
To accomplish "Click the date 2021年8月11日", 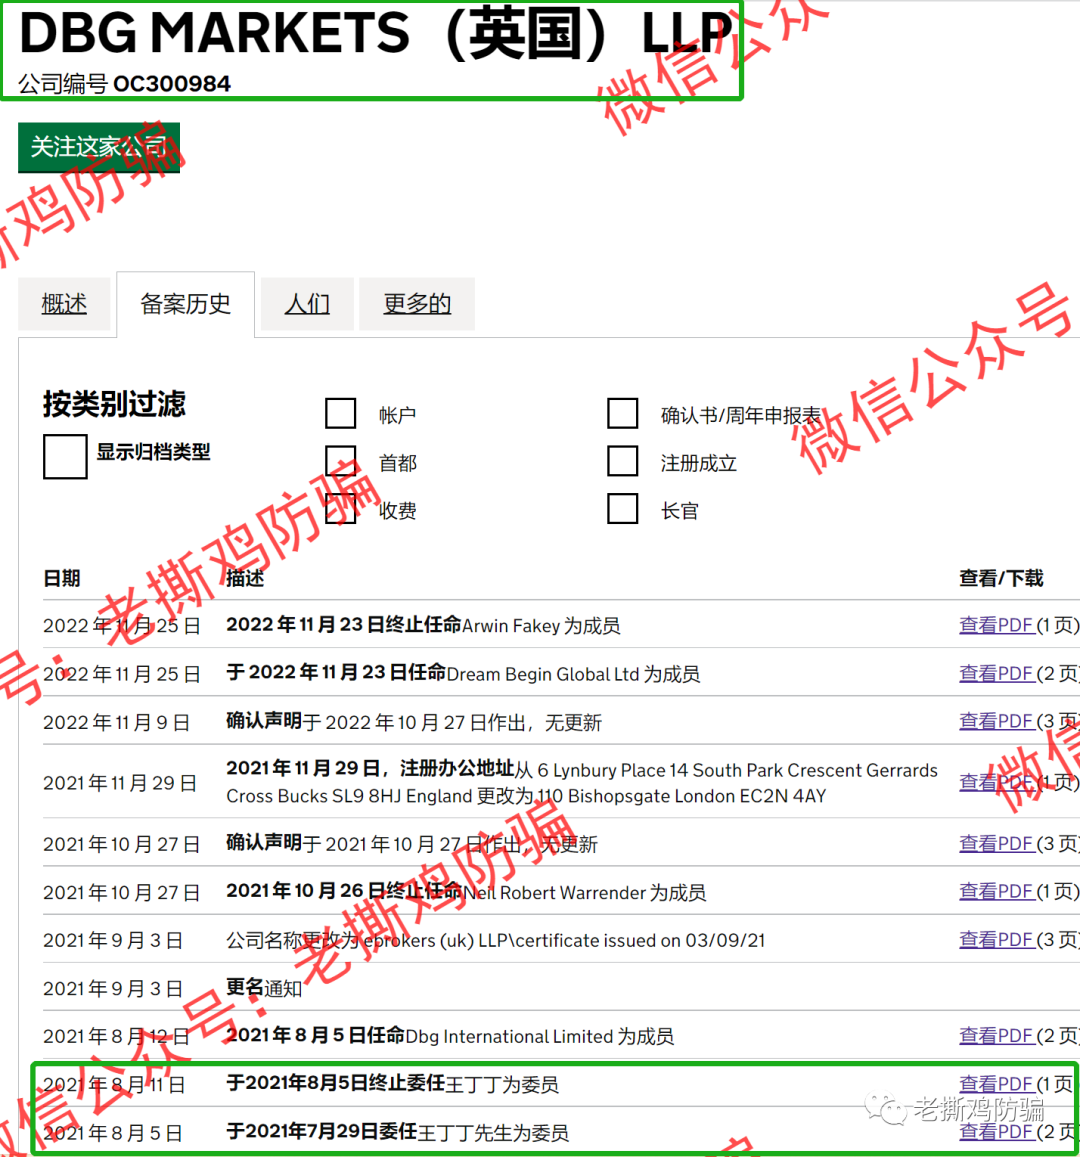I will click(114, 1085).
